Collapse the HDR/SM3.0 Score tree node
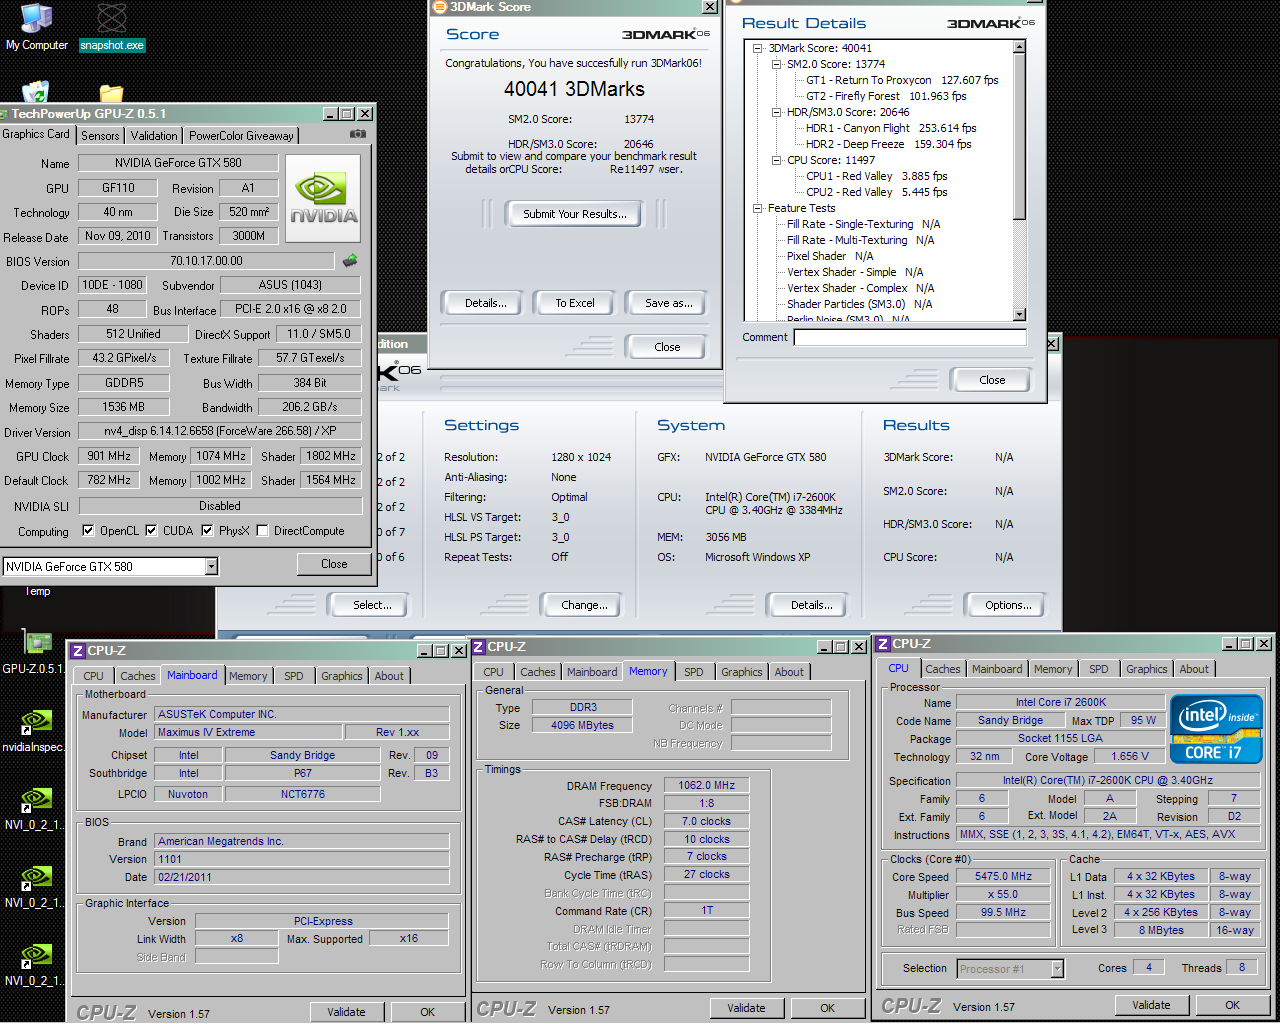This screenshot has height=1024, width=1280. tap(776, 112)
